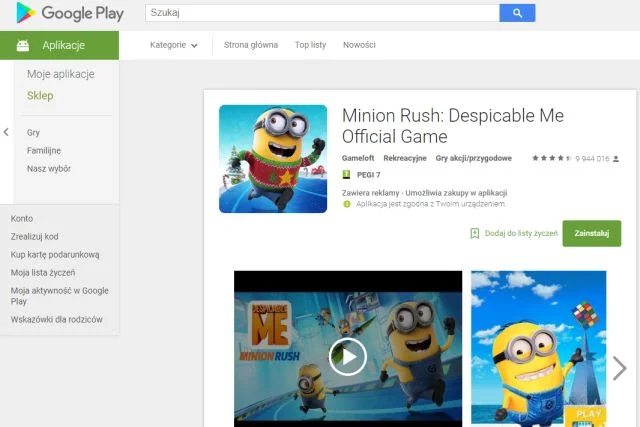640x427 pixels.
Task: Click Aplikacja jest zgodna compatibility text
Action: coord(431,204)
